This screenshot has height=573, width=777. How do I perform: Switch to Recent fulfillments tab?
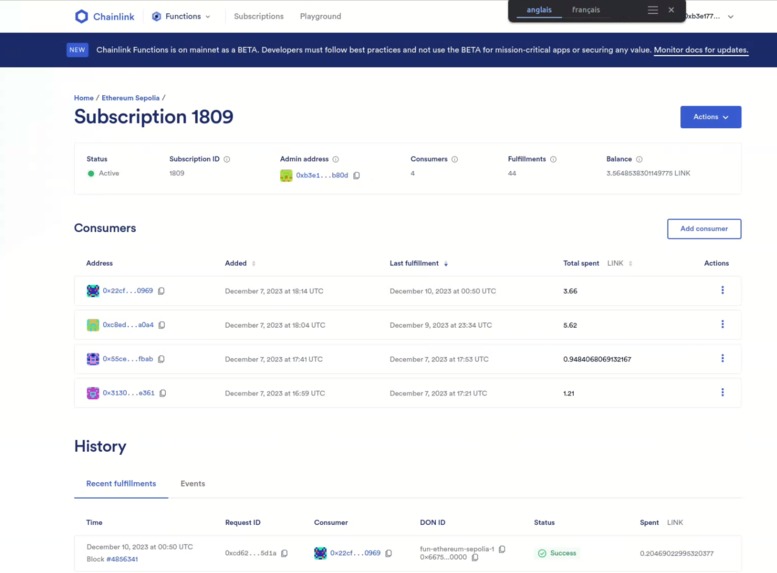coord(121,483)
